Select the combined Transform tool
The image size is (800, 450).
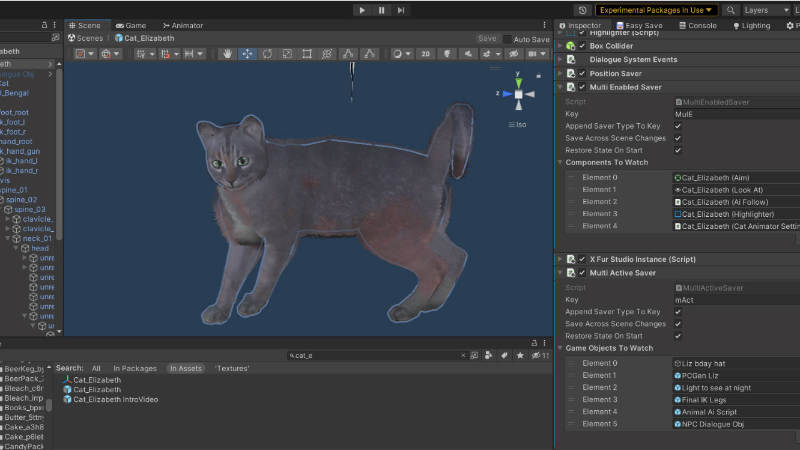point(327,54)
